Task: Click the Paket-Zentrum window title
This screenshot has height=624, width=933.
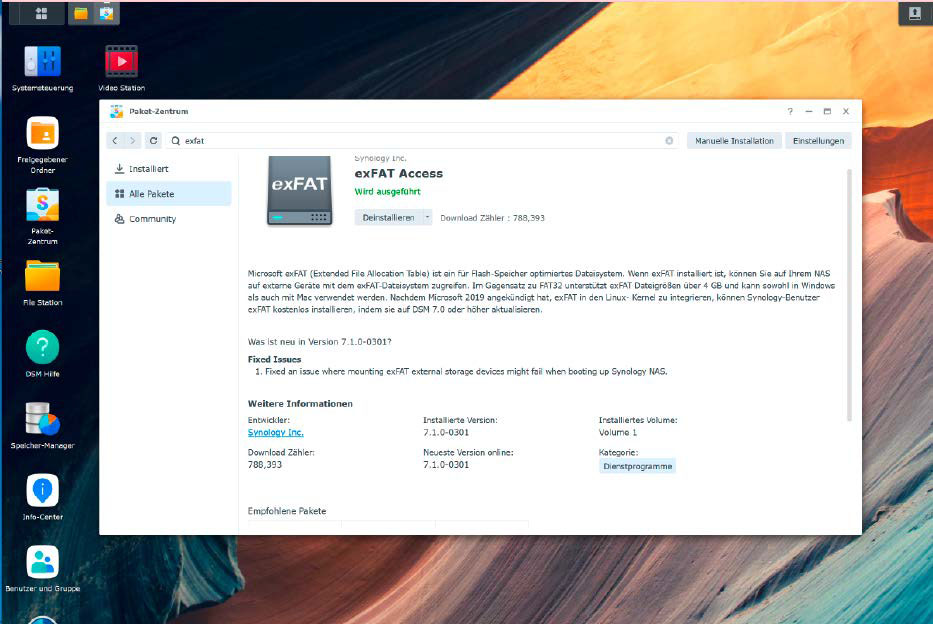Action: (159, 111)
